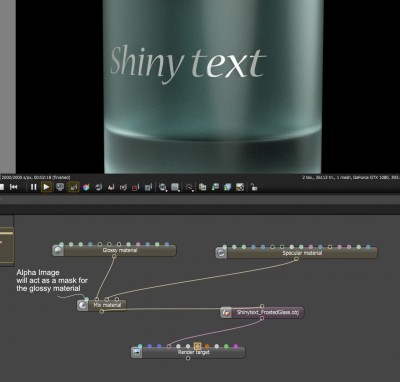The image size is (400, 382).
Task: Activate the red square camera target picker
Action: tap(135, 188)
